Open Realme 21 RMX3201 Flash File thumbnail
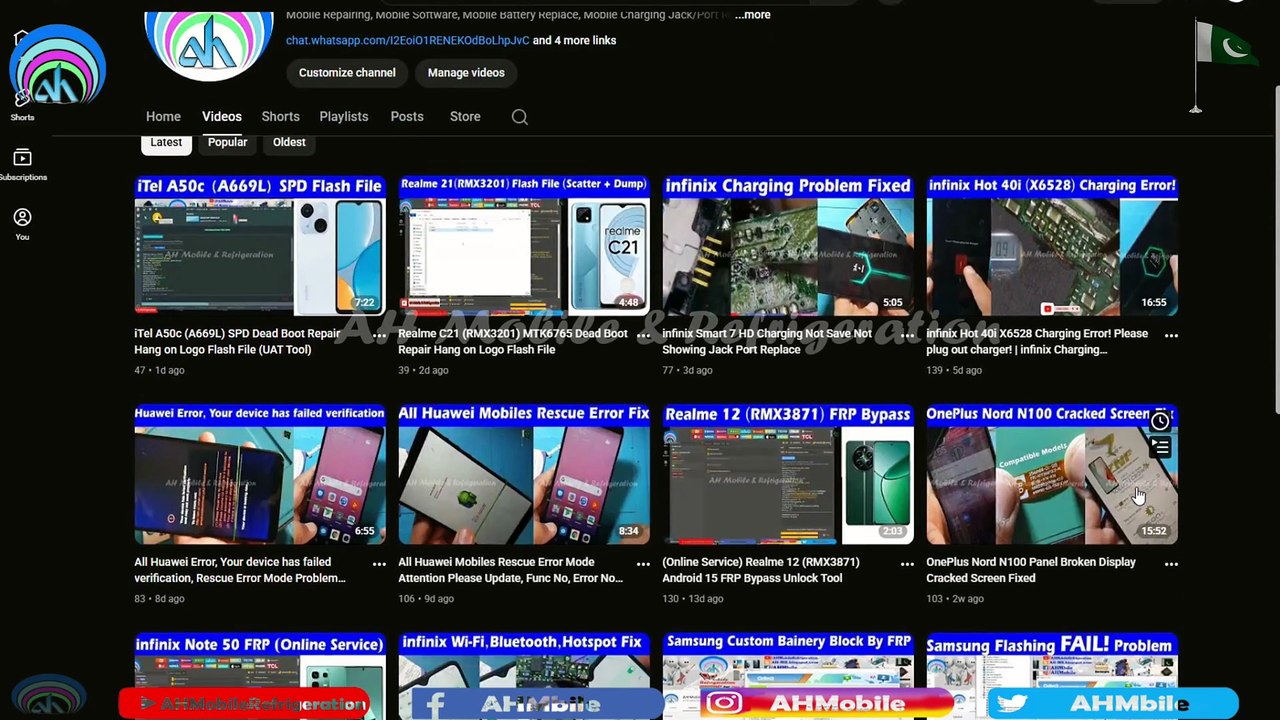This screenshot has height=720, width=1280. point(524,245)
